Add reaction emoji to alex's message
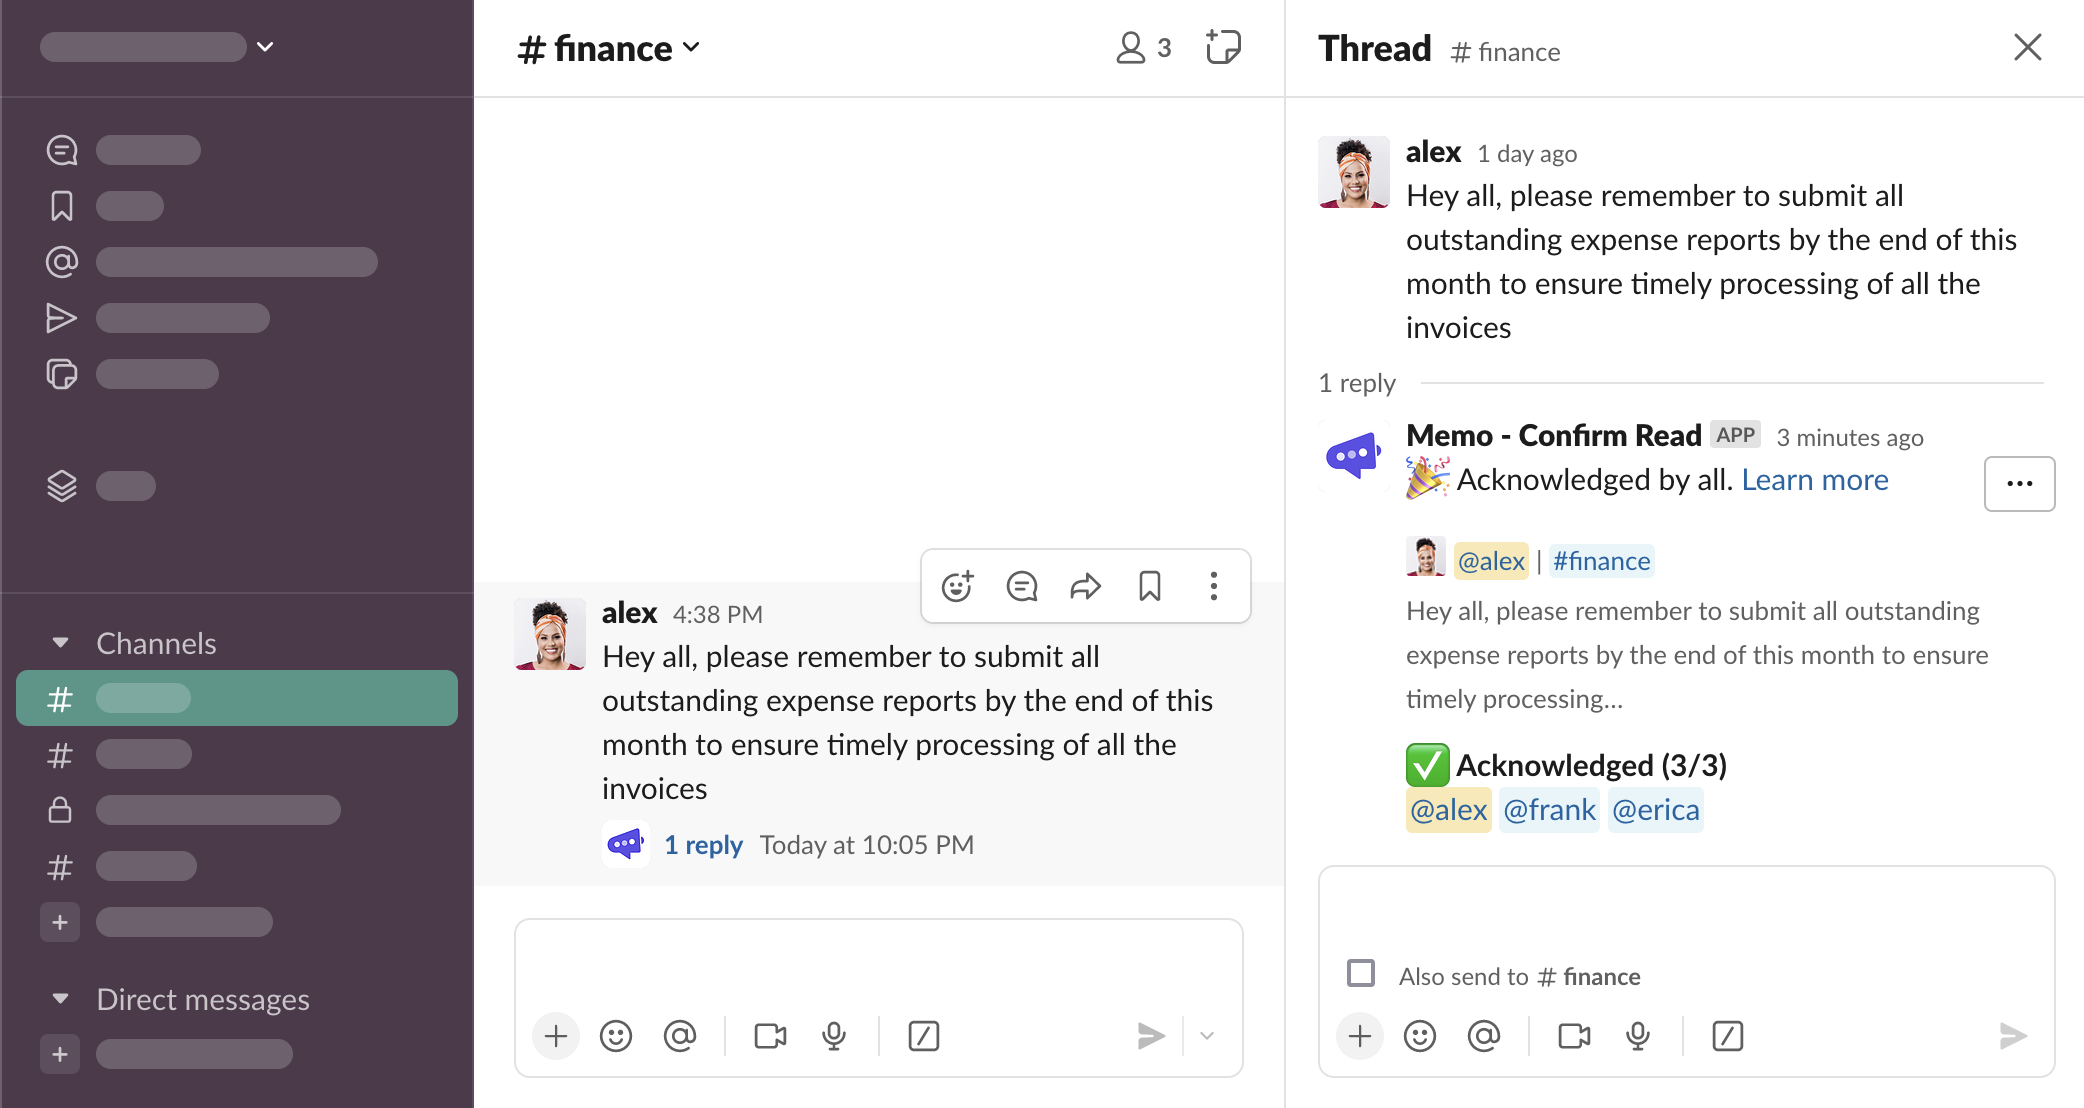This screenshot has height=1108, width=2084. tap(957, 586)
